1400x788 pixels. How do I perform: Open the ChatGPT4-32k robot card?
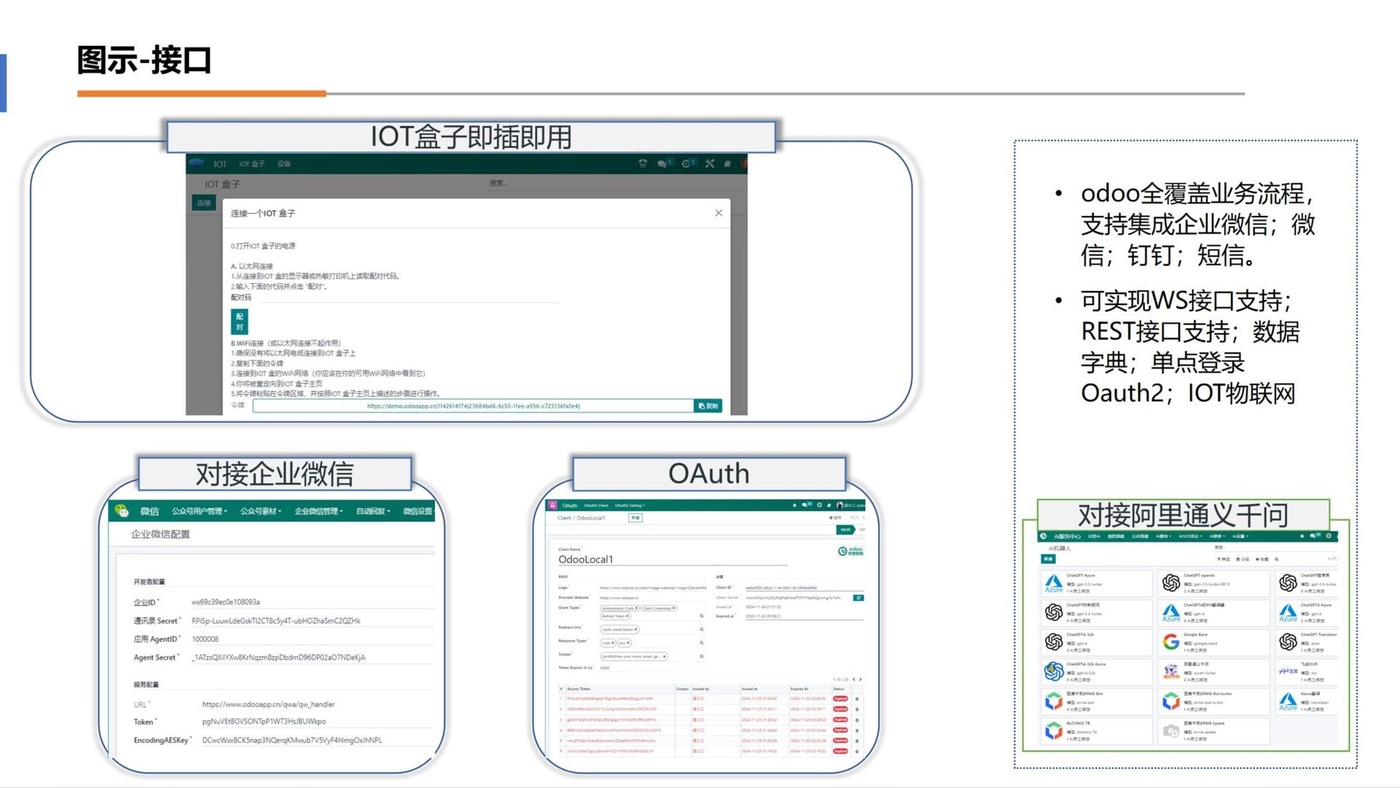click(1096, 643)
